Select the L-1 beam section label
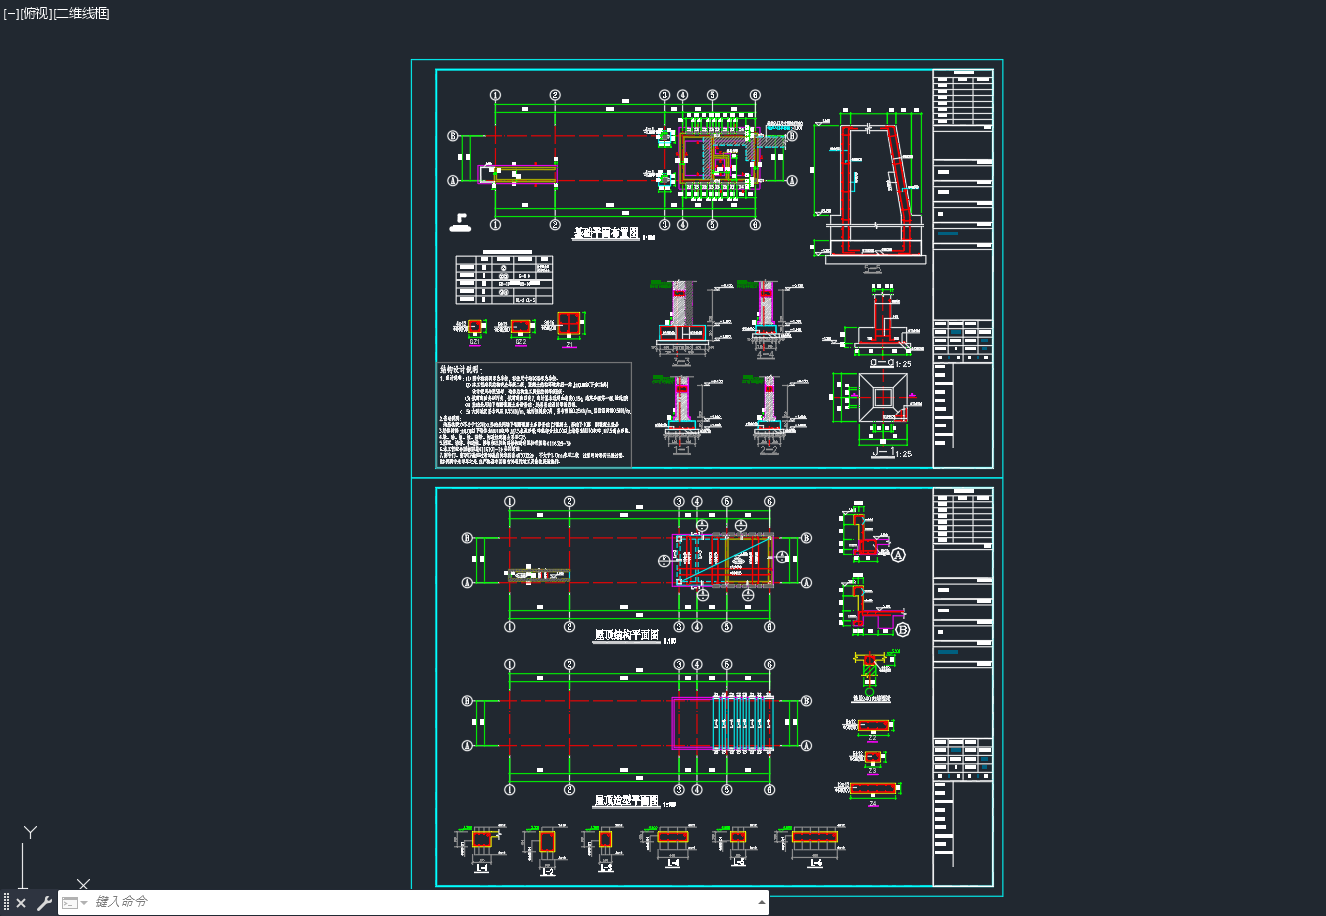Screen dimensions: 1326x916 (482, 867)
